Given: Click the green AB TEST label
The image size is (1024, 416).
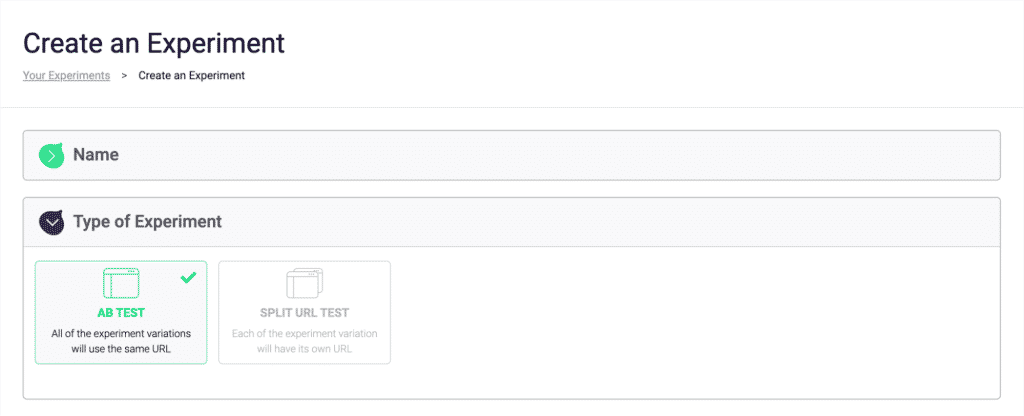Looking at the screenshot, I should (x=121, y=313).
